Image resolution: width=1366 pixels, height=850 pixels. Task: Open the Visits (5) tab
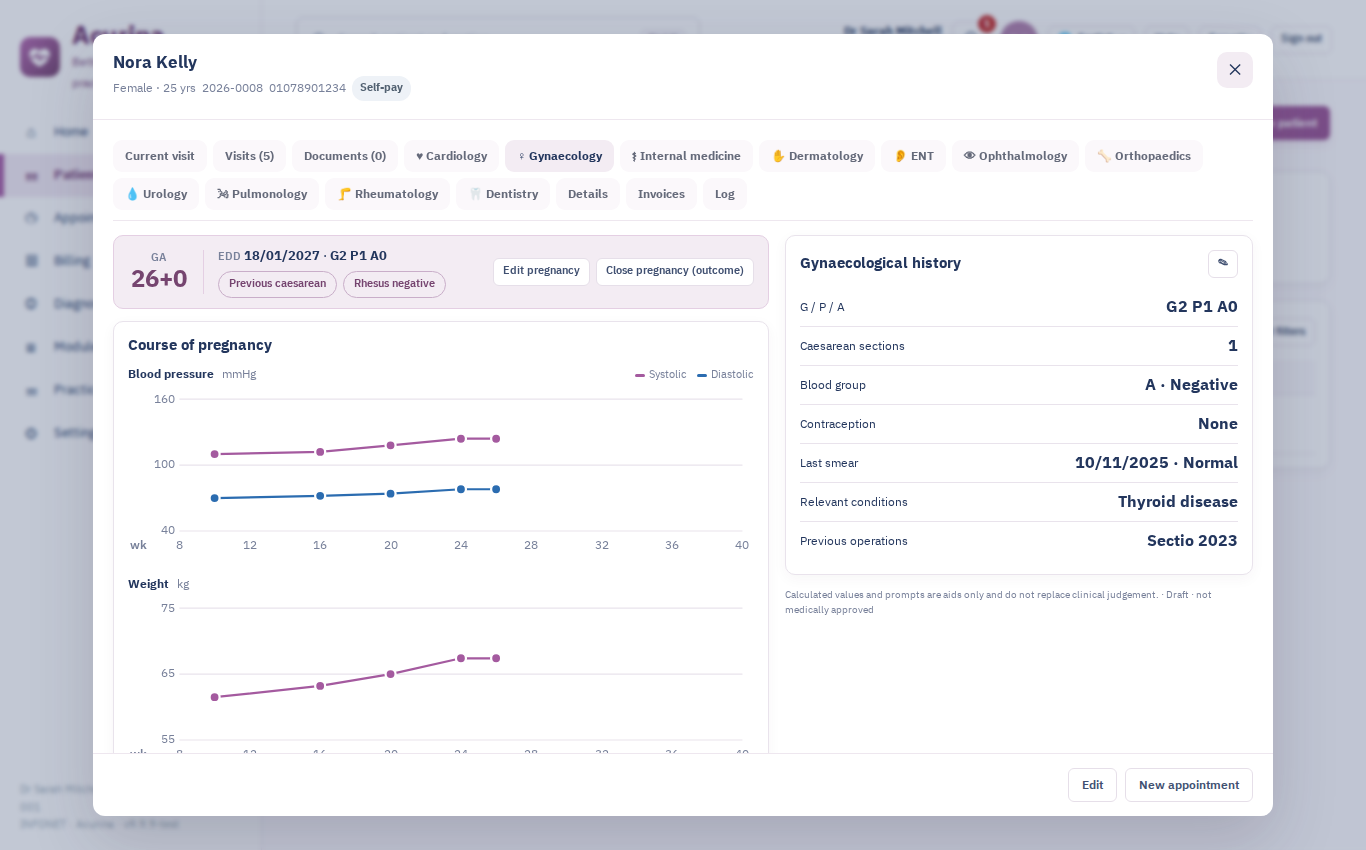click(249, 156)
